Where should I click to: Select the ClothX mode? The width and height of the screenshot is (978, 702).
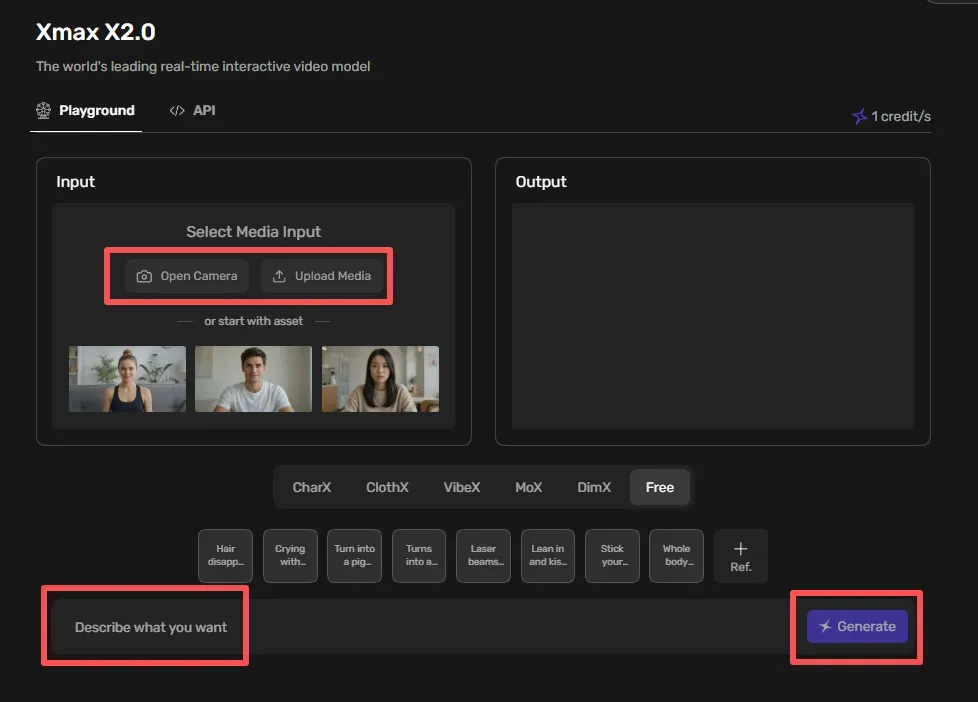pyautogui.click(x=387, y=487)
